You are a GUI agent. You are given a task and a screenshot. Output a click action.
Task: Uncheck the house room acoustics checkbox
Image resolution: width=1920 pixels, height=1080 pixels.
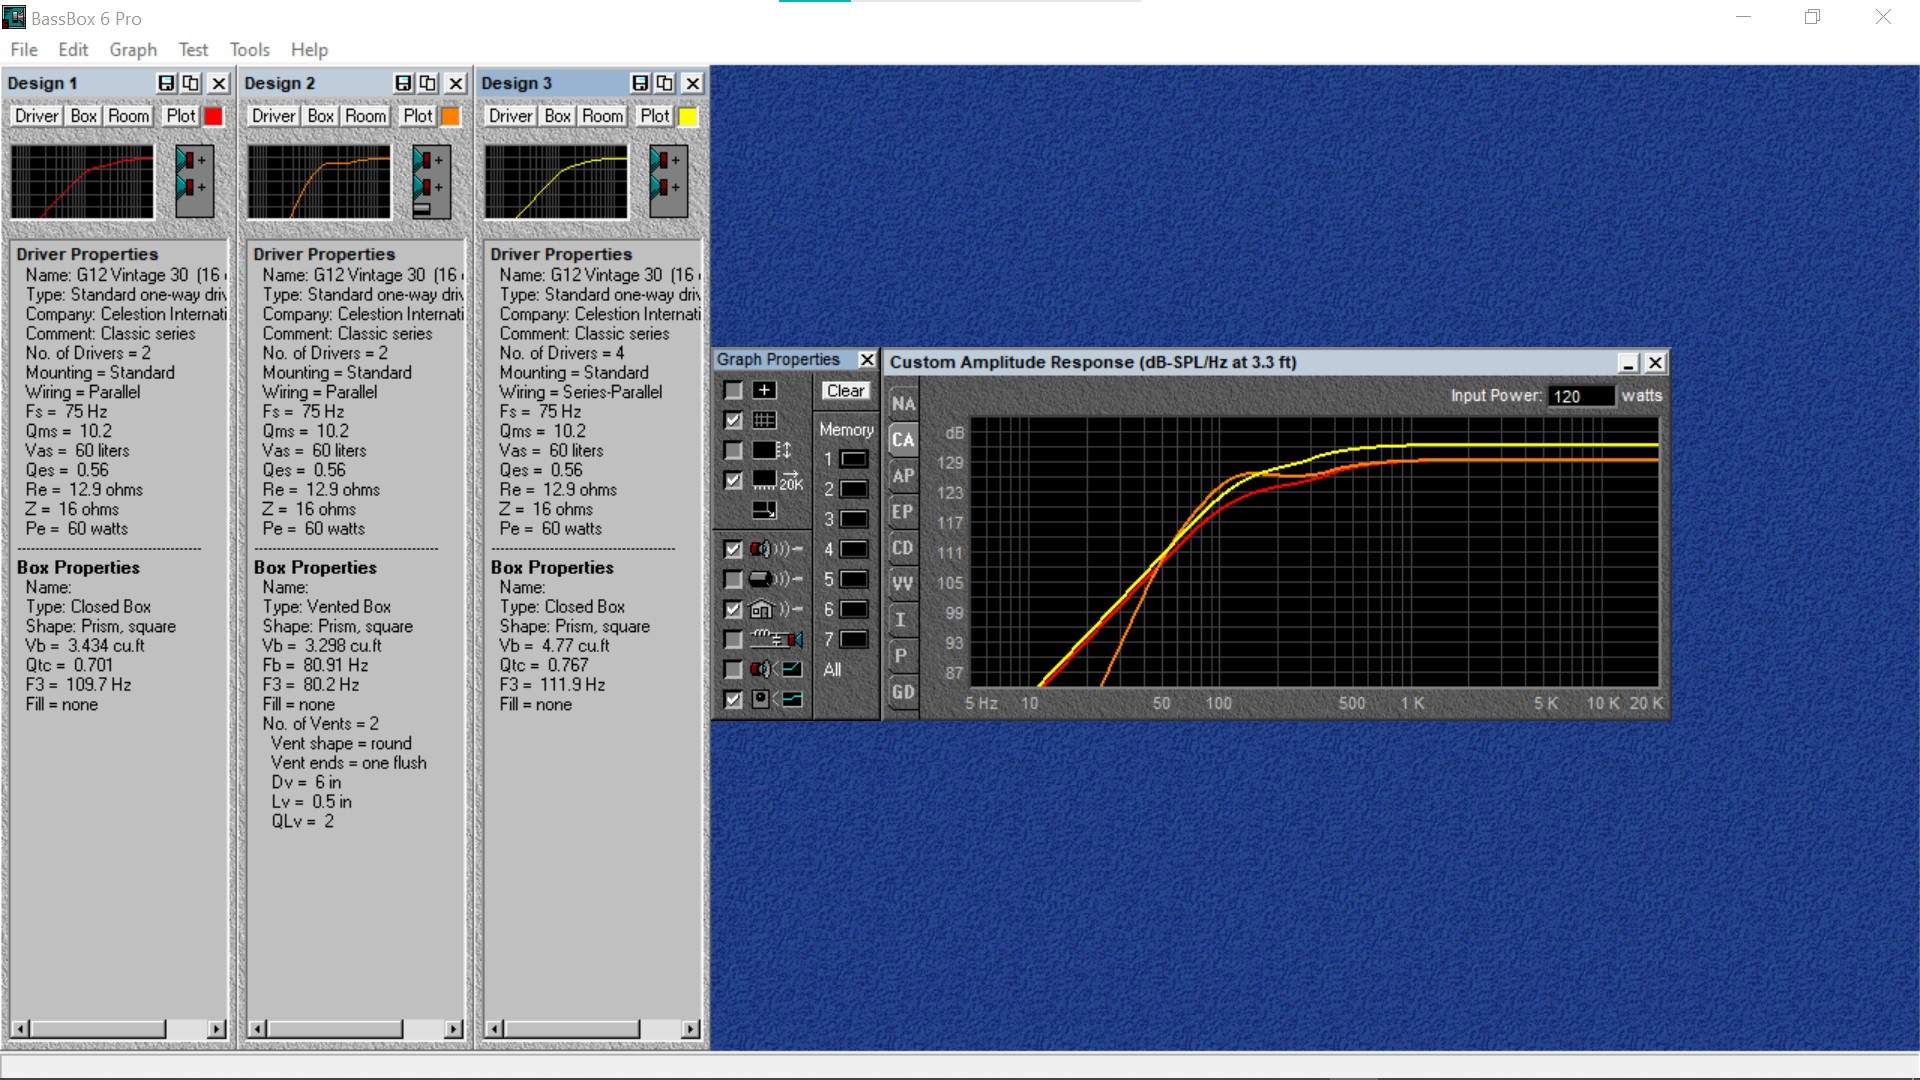tap(733, 609)
